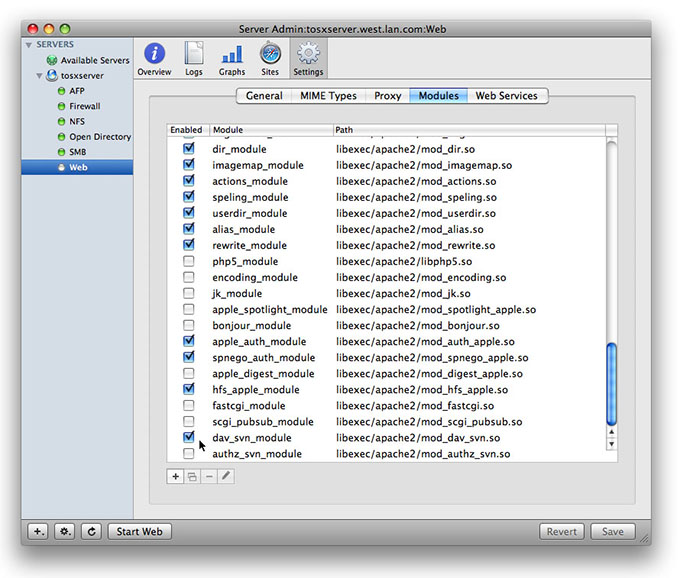680x578 pixels.
Task: Click the AFP green status dot
Action: 62,91
